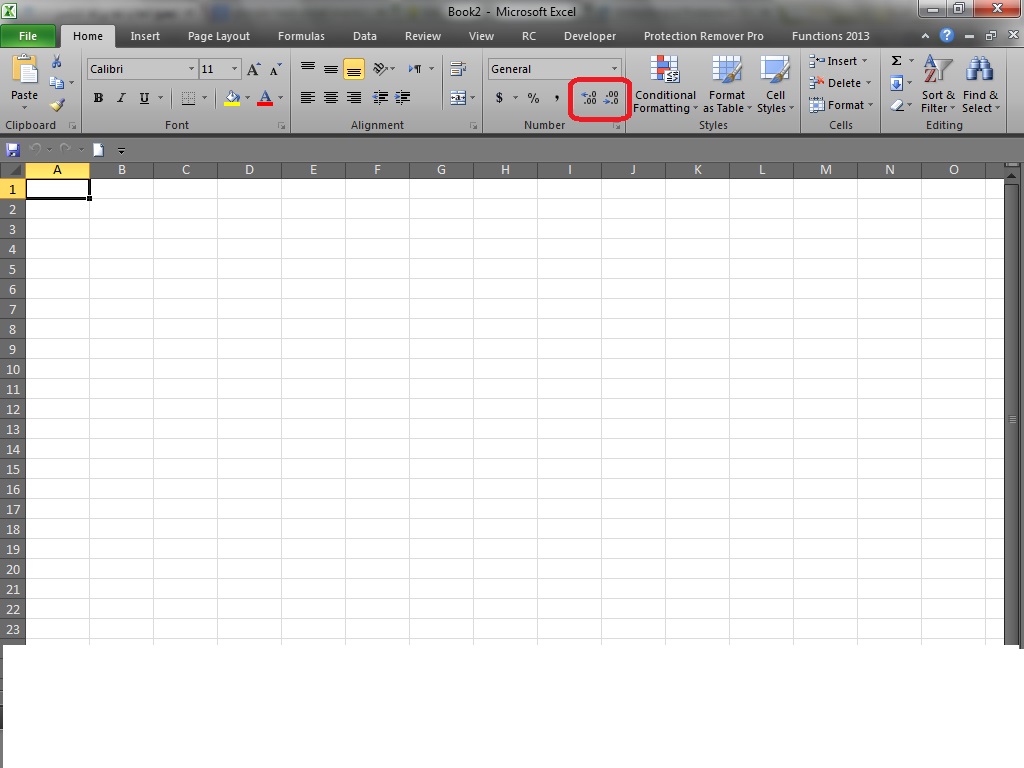Click the Undo arrow in Quick Access Toolbar
The width and height of the screenshot is (1024, 768).
pyautogui.click(x=35, y=150)
